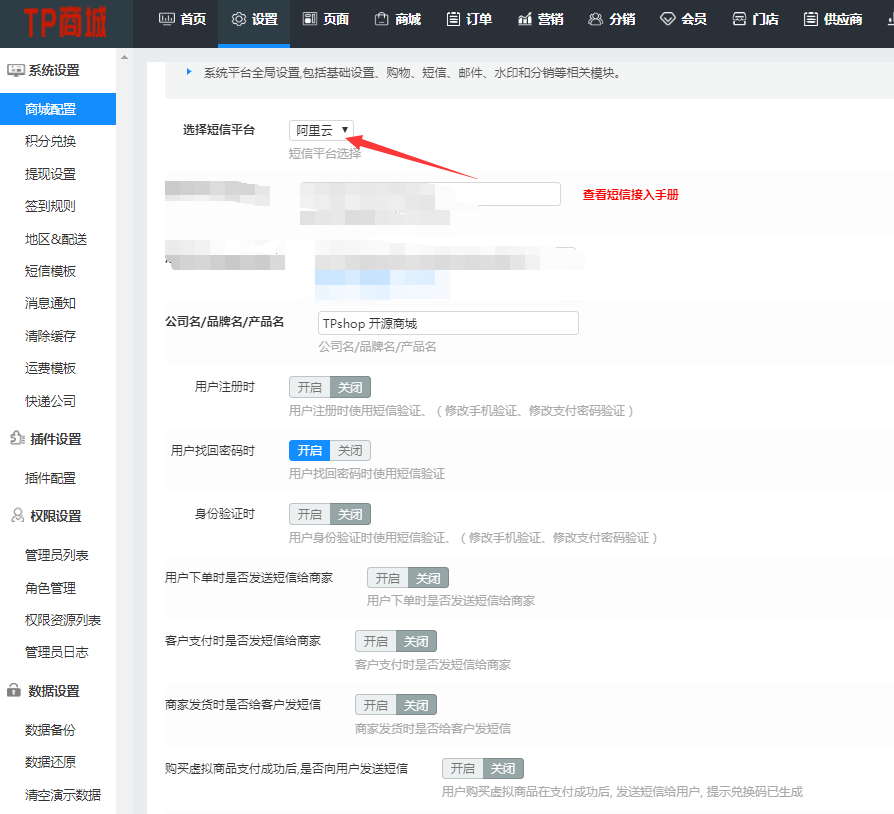The image size is (894, 814).
Task: Click the 营销 chart icon in navigation
Action: tap(525, 19)
